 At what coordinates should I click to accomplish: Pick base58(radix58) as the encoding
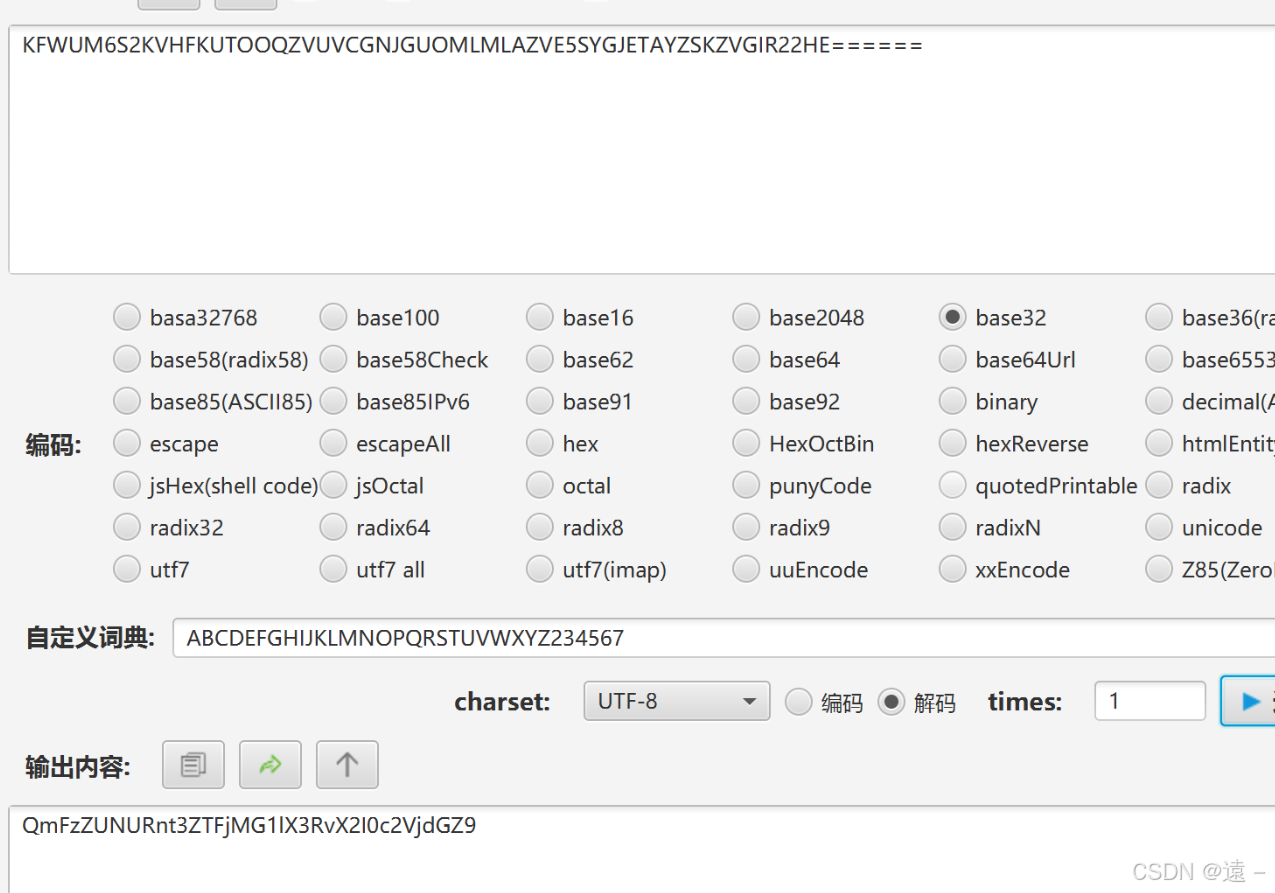[x=127, y=359]
